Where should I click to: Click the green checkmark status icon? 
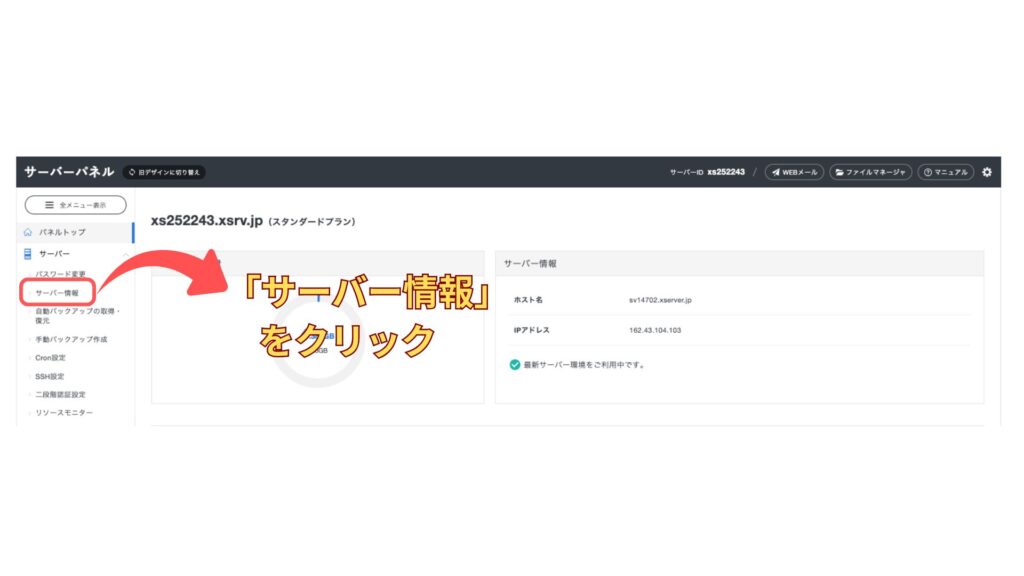514,365
